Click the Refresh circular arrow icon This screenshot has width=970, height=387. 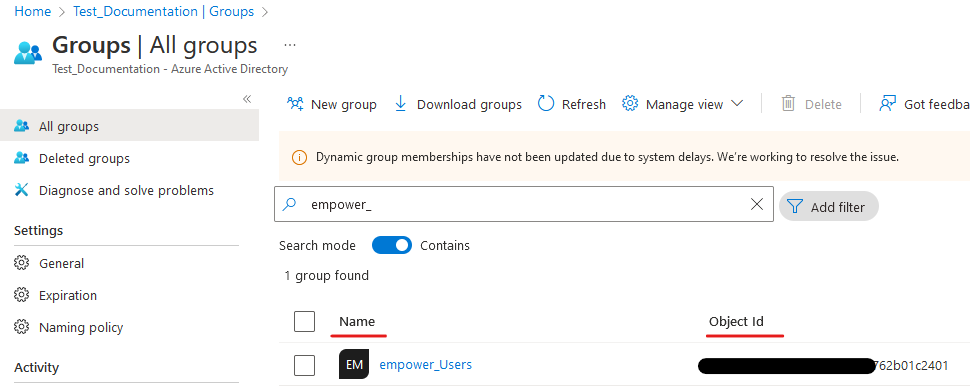point(546,104)
